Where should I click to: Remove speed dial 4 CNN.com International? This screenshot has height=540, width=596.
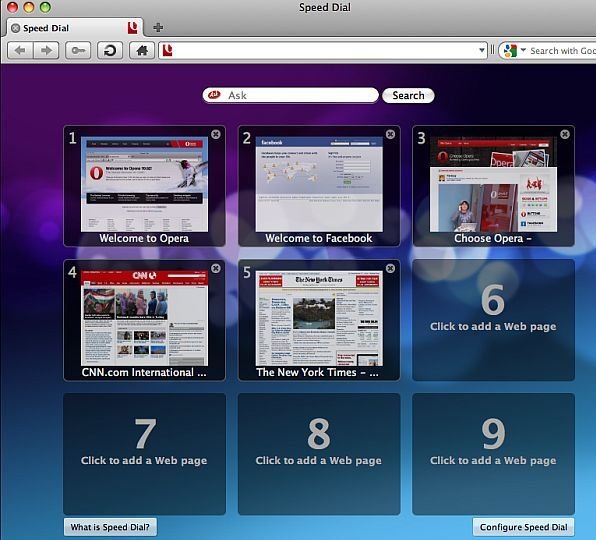(x=216, y=268)
